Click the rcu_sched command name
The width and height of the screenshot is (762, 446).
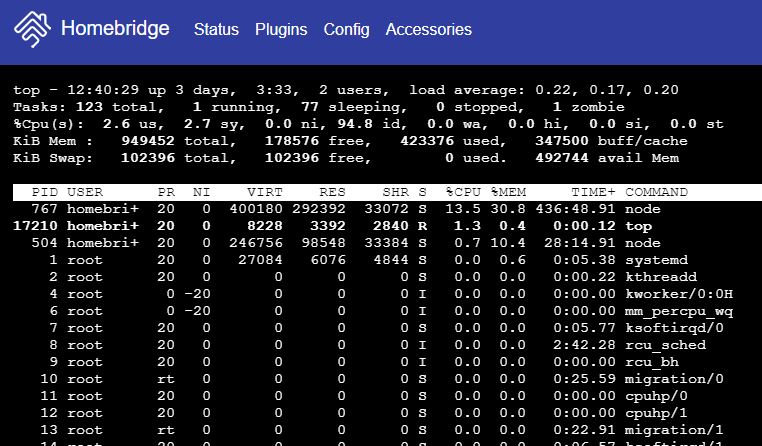[665, 345]
